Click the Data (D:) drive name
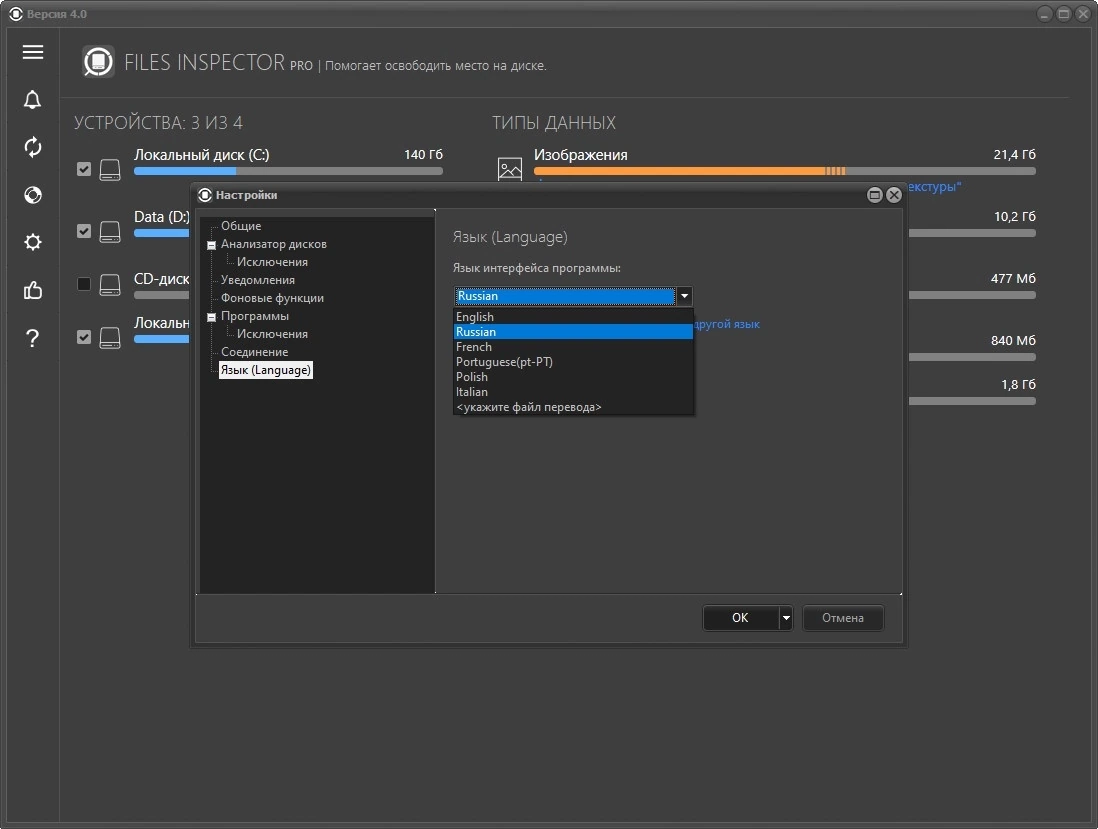Screen dimensions: 1098x829 162,216
